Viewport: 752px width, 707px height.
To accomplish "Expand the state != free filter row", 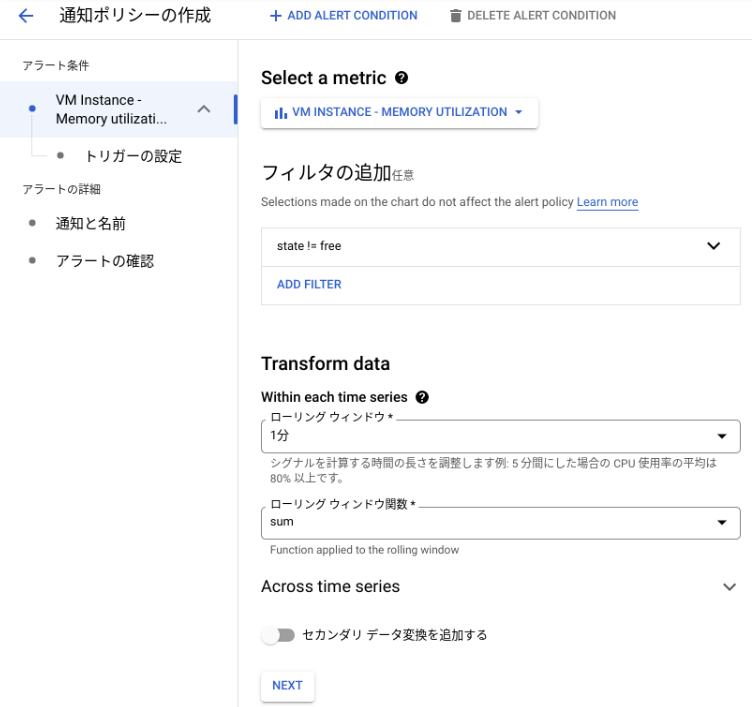I will click(500, 246).
